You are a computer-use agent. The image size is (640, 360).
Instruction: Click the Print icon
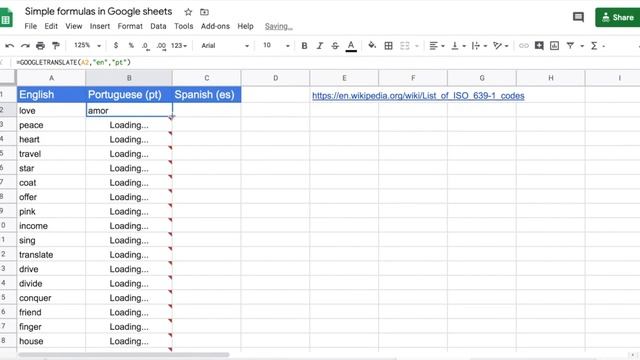(x=40, y=46)
